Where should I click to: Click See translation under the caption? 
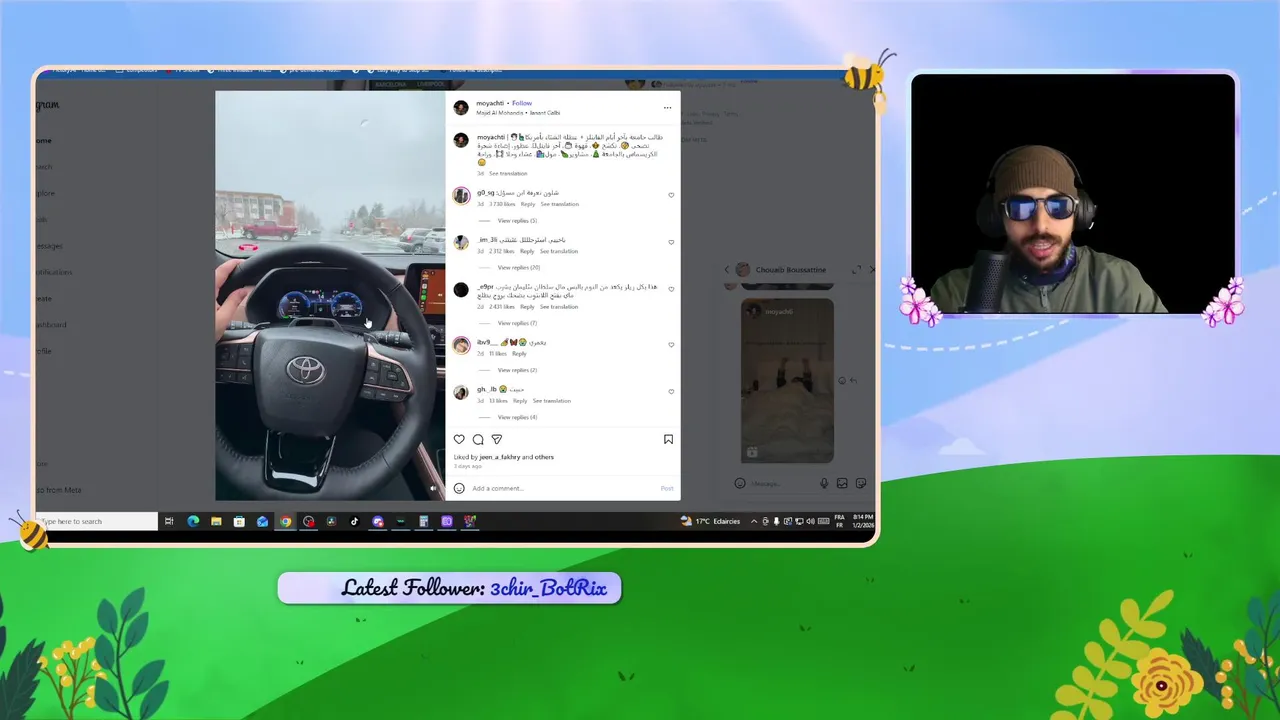(x=508, y=174)
